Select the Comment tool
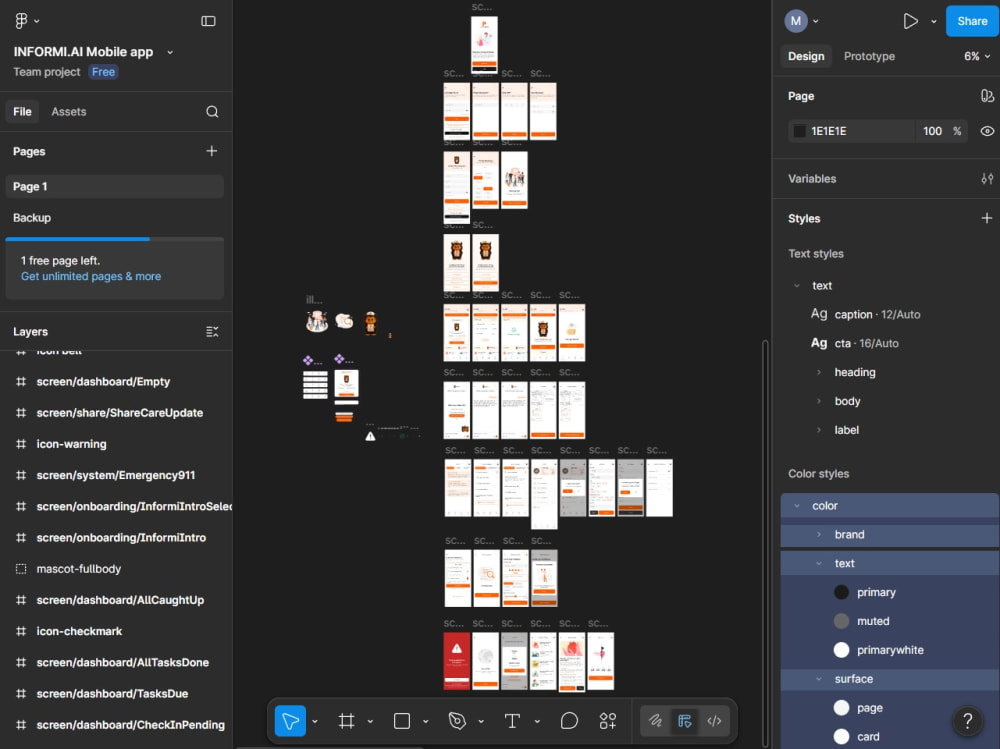The width and height of the screenshot is (1000, 749). (569, 721)
